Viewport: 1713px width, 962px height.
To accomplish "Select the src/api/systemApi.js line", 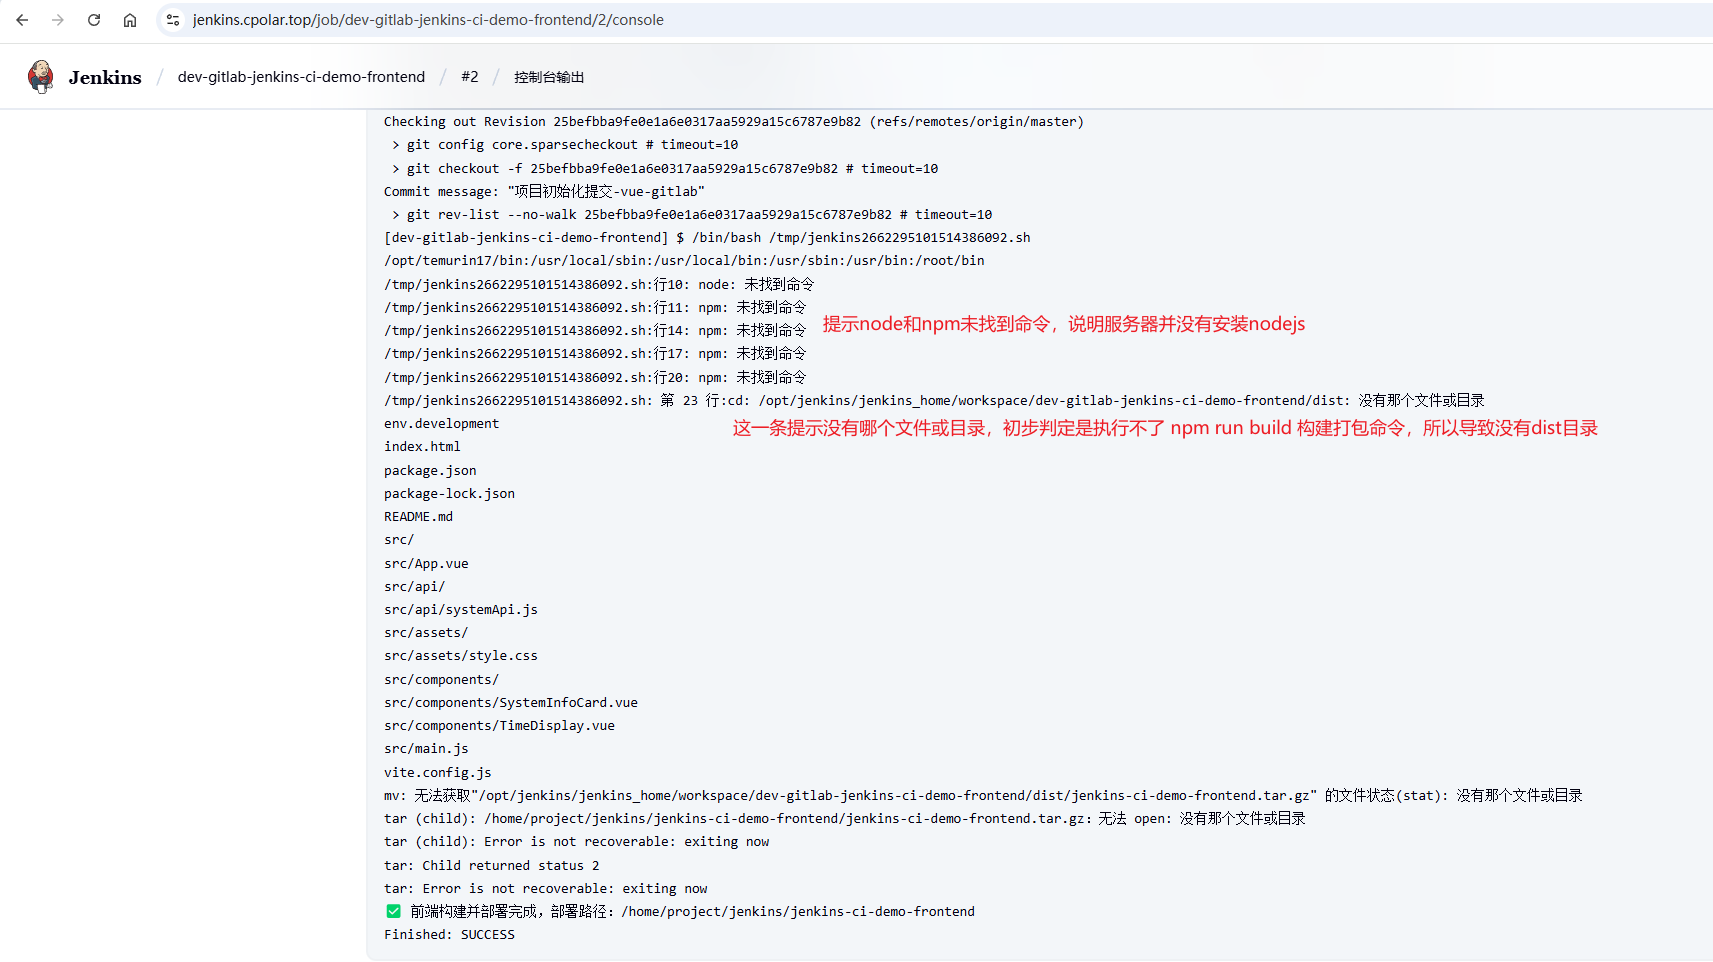I will coord(461,610).
